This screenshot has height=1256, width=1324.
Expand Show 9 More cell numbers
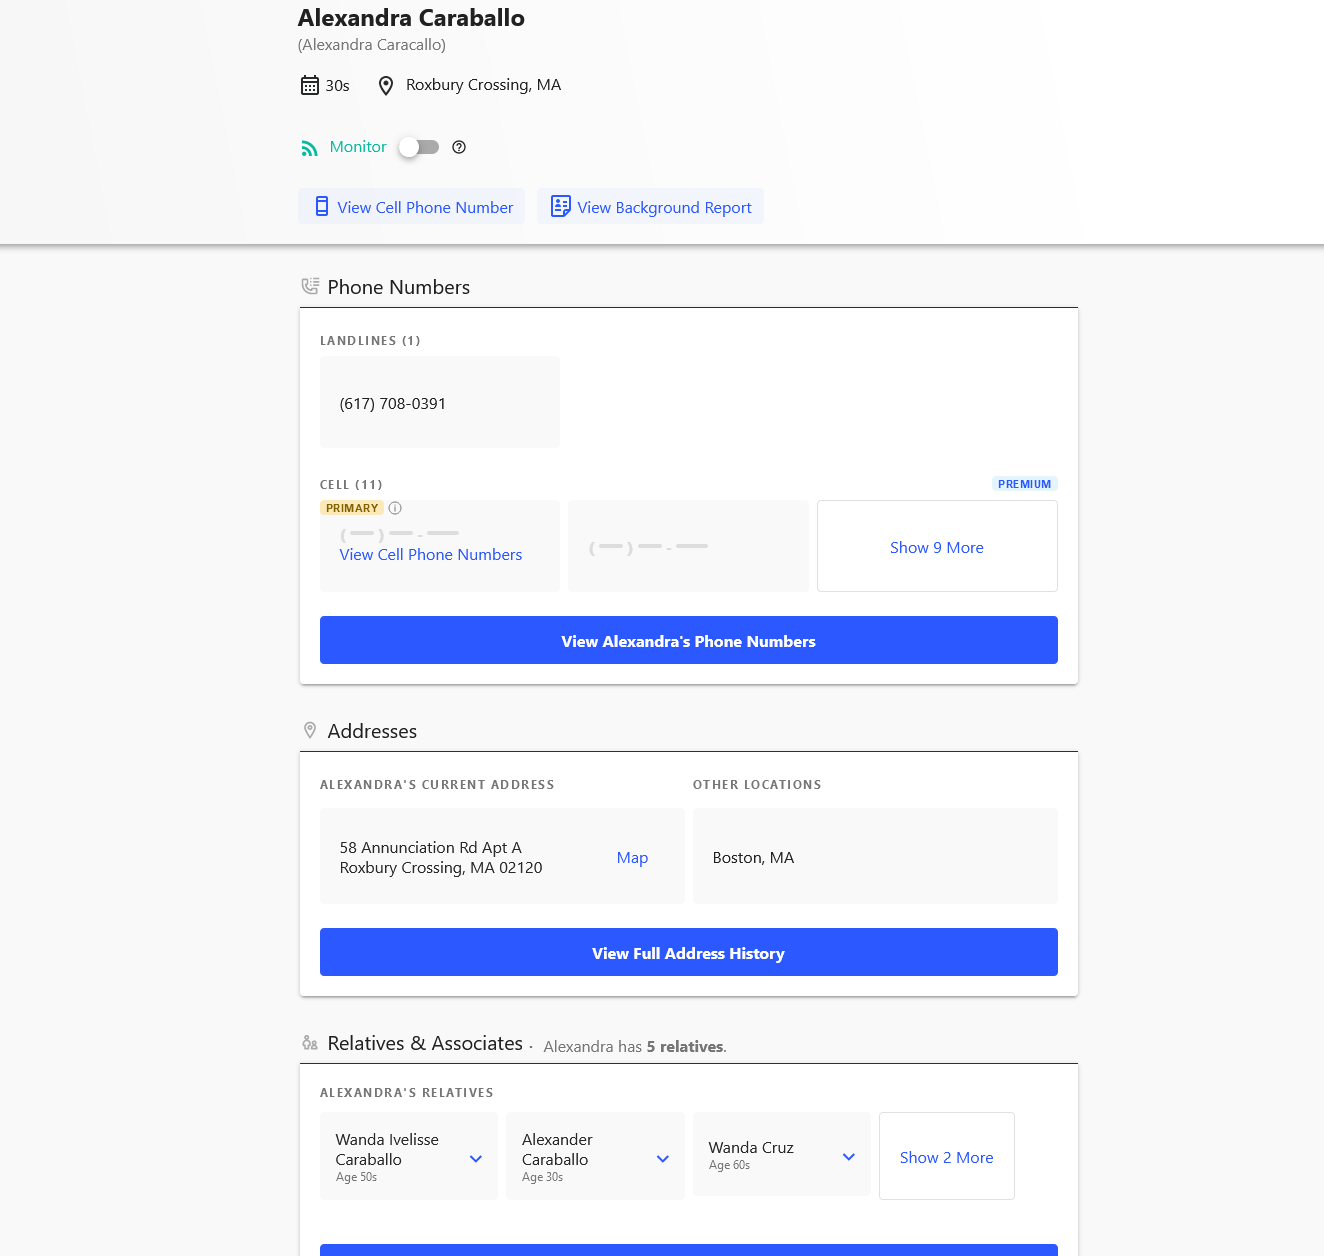tap(937, 546)
